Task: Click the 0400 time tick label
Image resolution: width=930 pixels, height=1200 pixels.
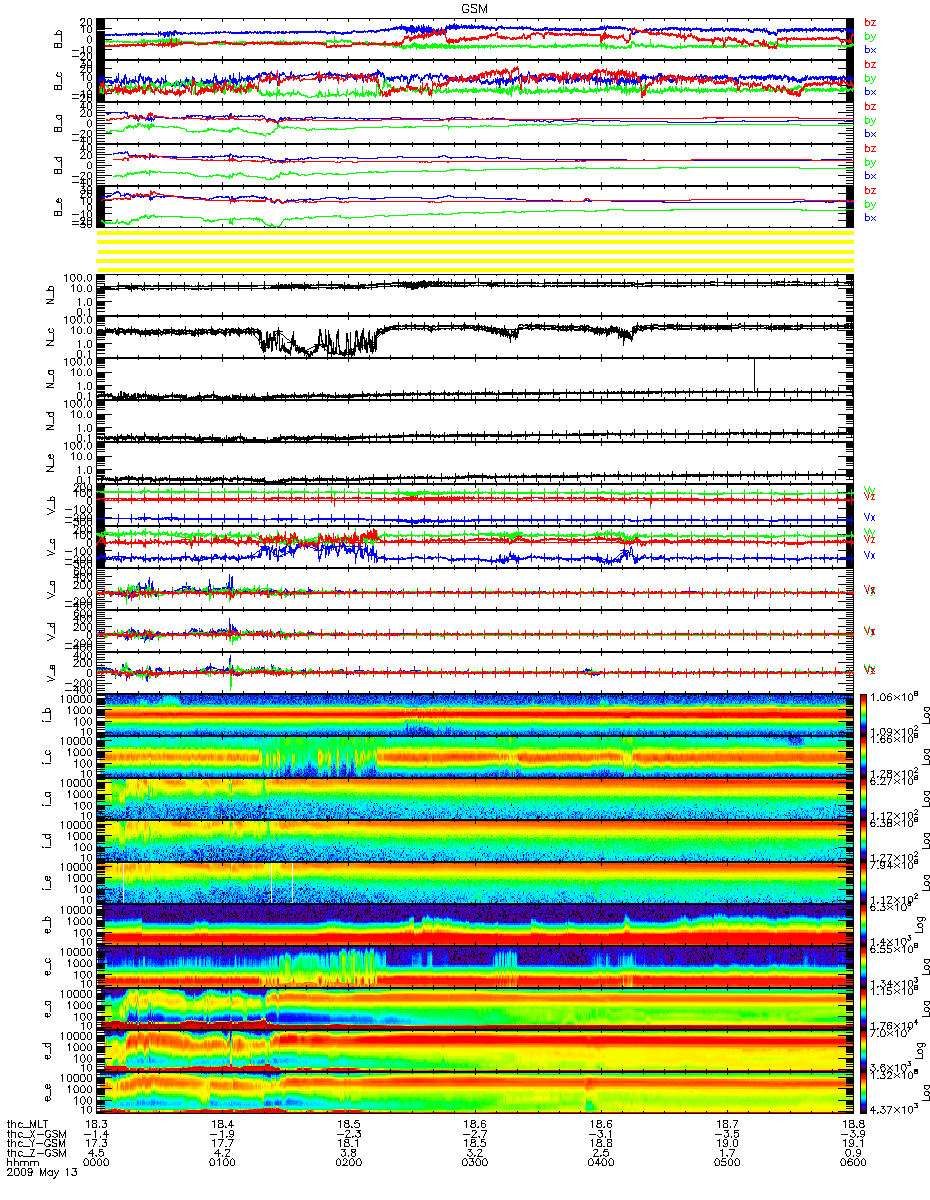Action: (603, 1162)
